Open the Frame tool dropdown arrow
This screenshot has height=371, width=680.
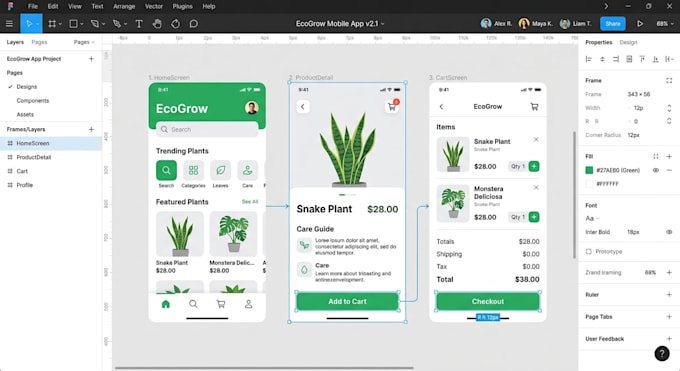tap(60, 24)
